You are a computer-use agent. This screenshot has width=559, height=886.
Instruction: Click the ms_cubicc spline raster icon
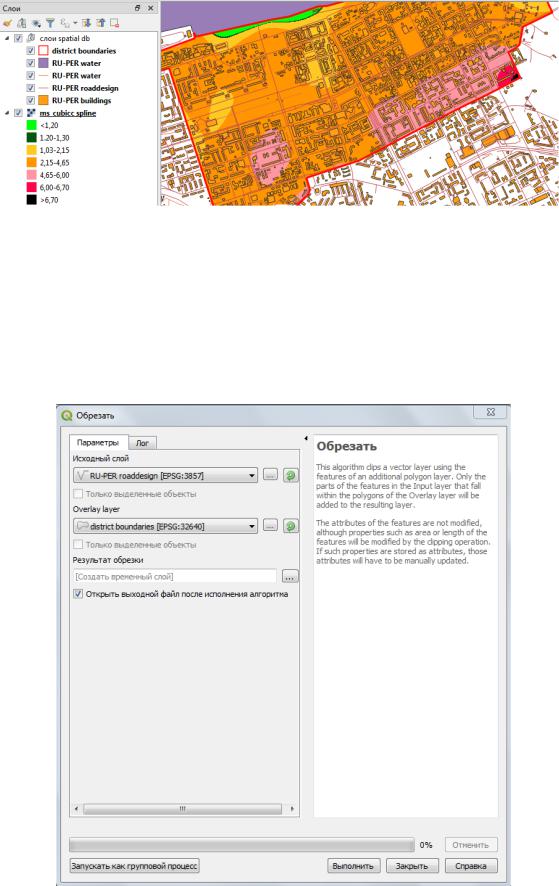[31, 113]
